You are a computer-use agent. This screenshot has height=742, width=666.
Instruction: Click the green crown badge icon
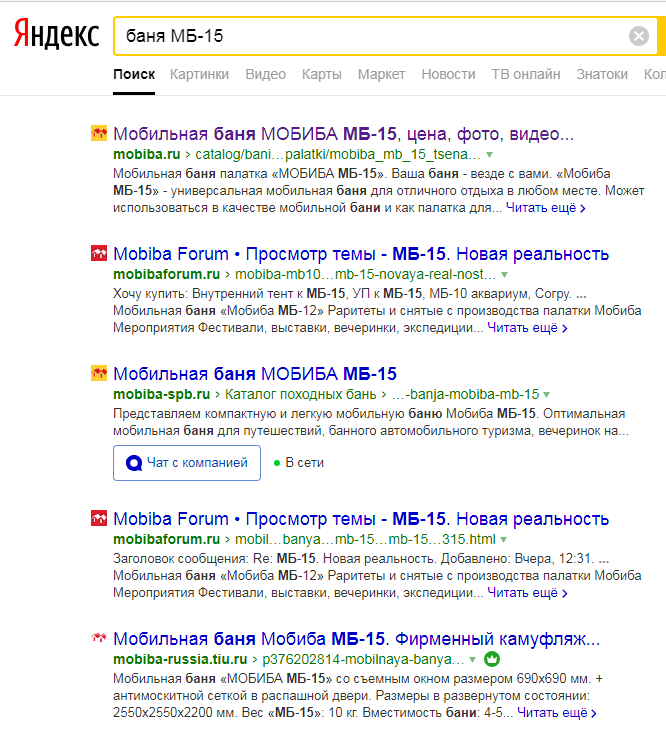(492, 660)
